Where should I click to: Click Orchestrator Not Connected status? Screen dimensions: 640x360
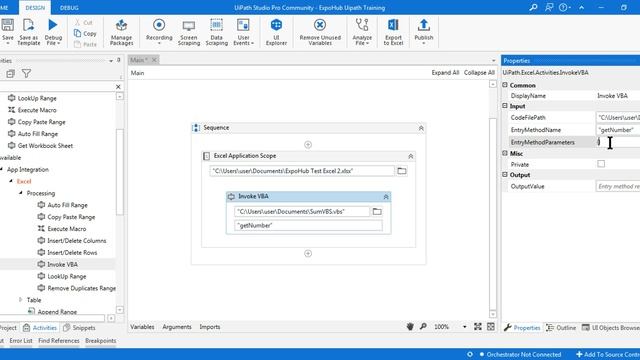[520, 354]
